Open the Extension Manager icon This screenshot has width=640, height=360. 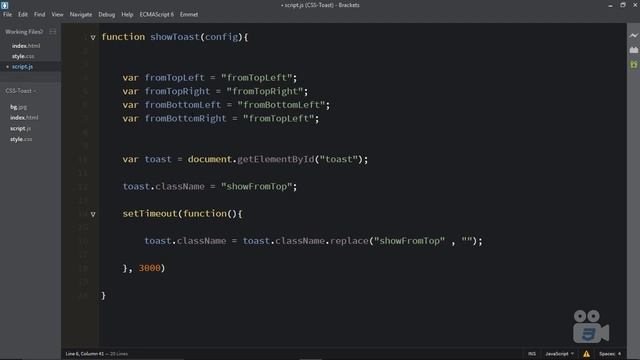(x=633, y=50)
